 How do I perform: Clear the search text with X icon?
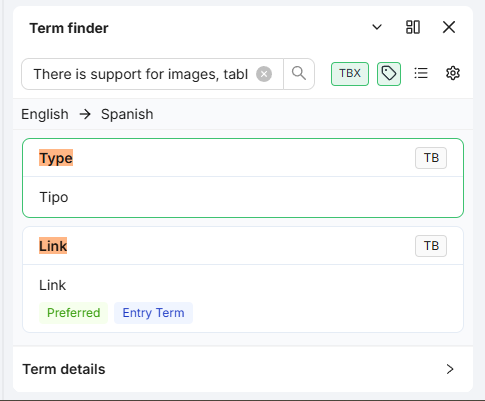[264, 74]
